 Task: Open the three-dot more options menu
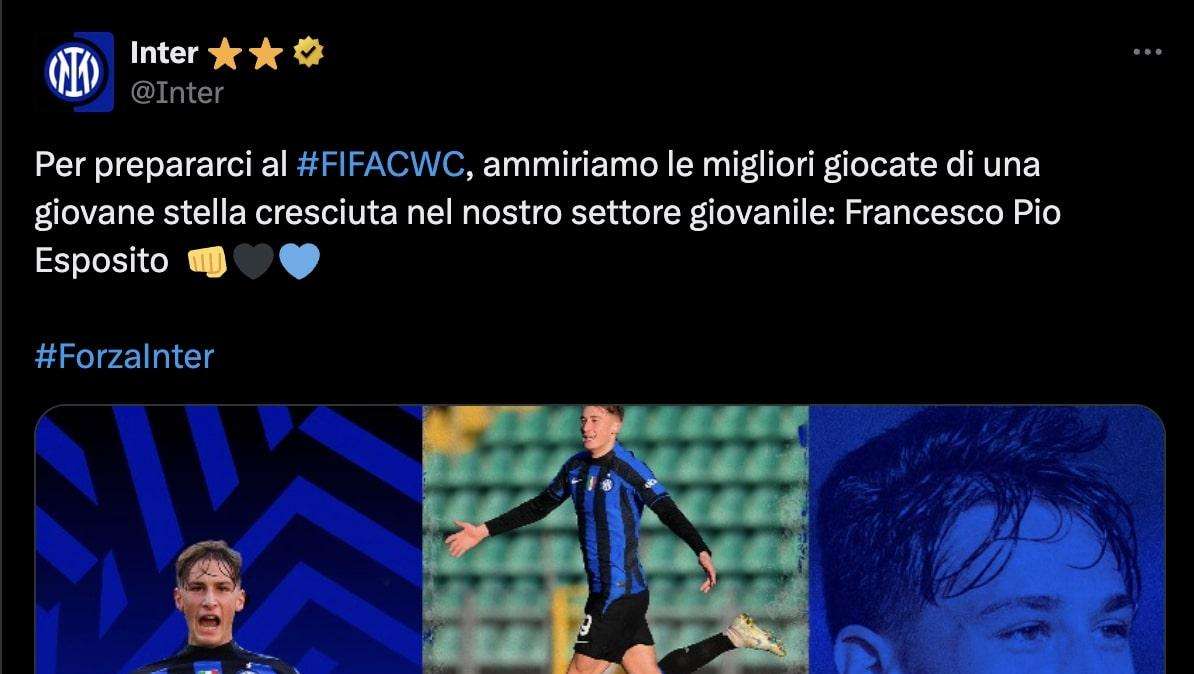point(1147,52)
